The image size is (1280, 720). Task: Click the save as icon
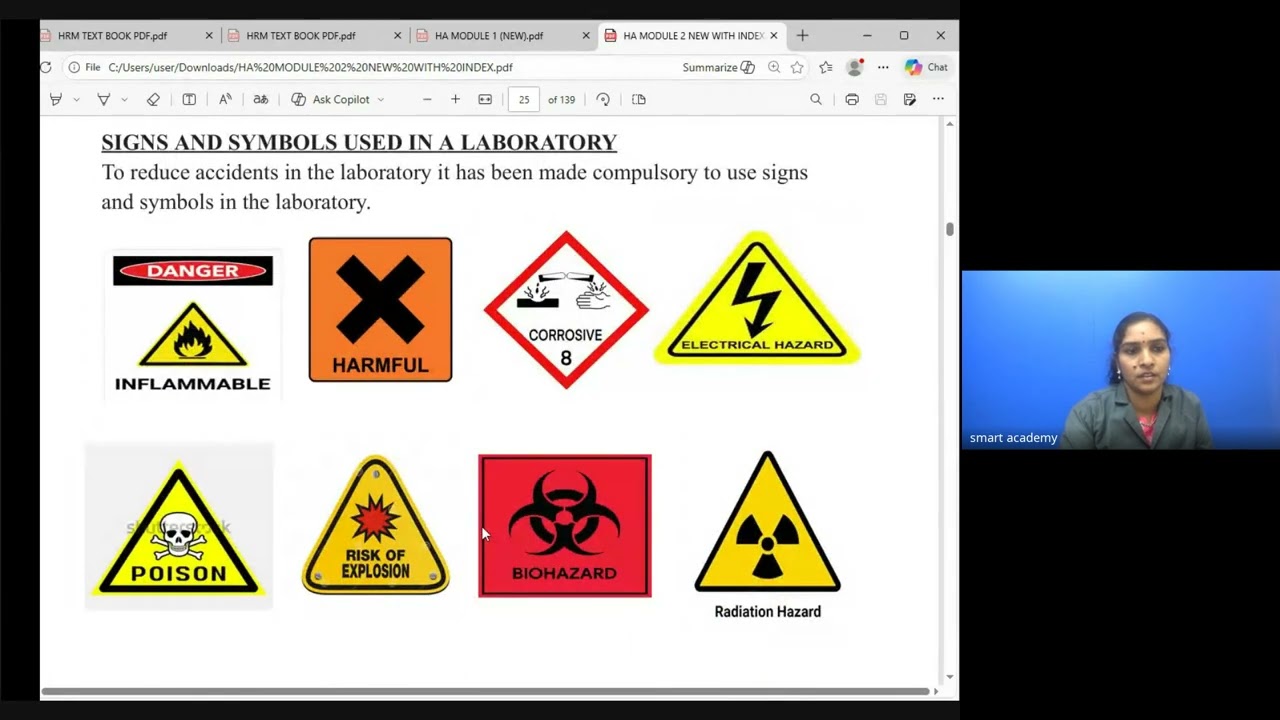click(x=909, y=99)
